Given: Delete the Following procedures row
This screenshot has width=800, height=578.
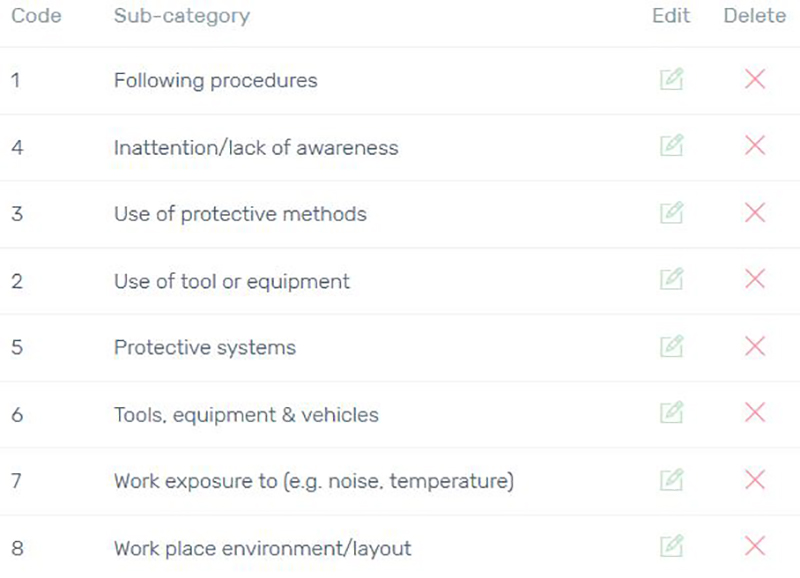Looking at the screenshot, I should [x=755, y=79].
